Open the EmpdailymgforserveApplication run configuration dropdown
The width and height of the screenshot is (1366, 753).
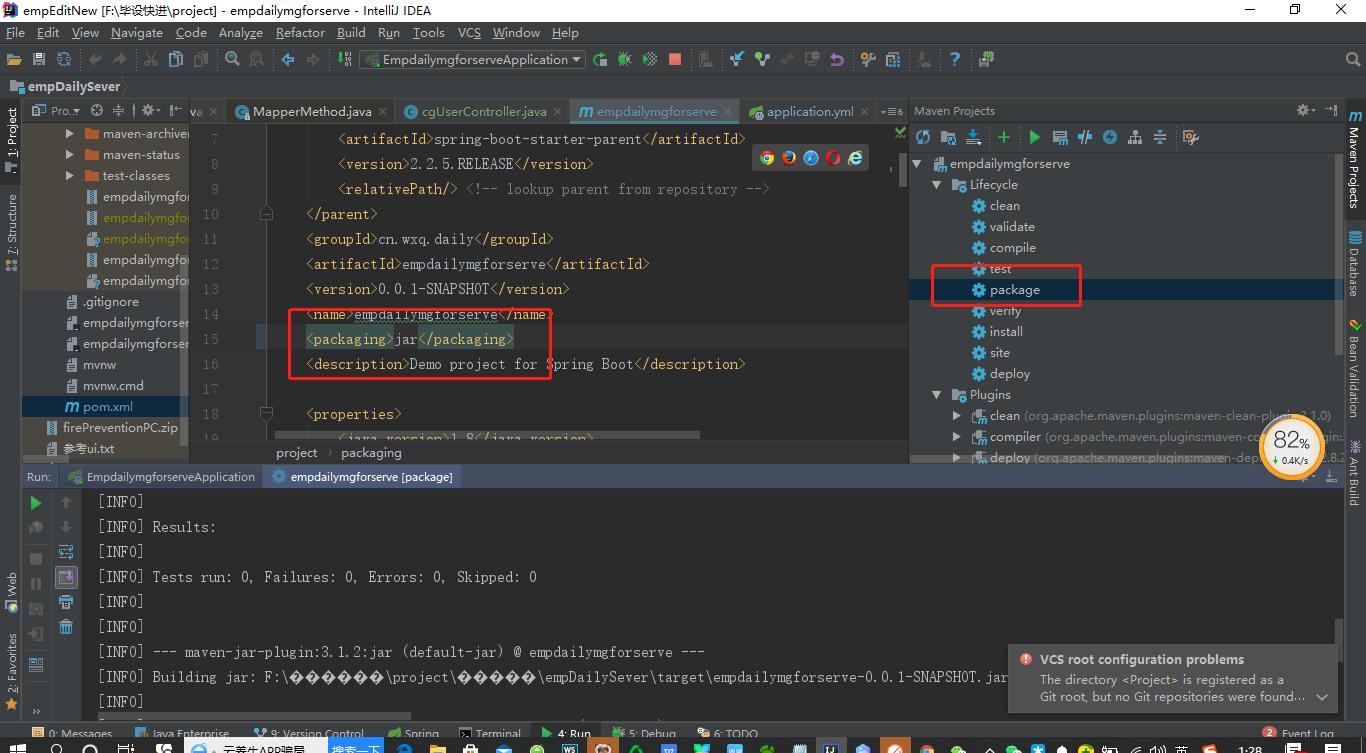click(x=471, y=60)
